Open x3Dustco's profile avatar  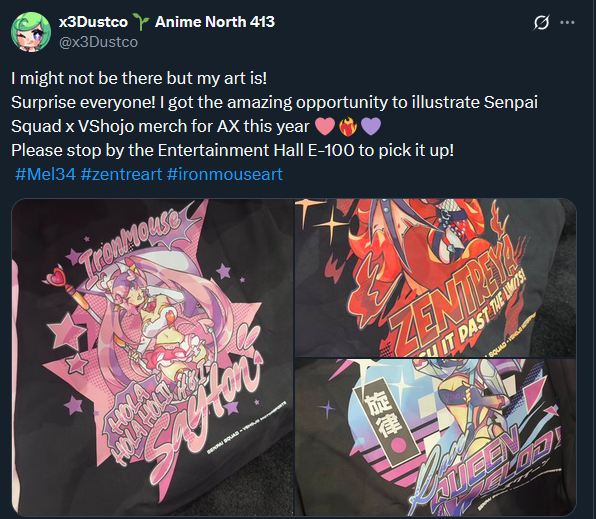(31, 32)
